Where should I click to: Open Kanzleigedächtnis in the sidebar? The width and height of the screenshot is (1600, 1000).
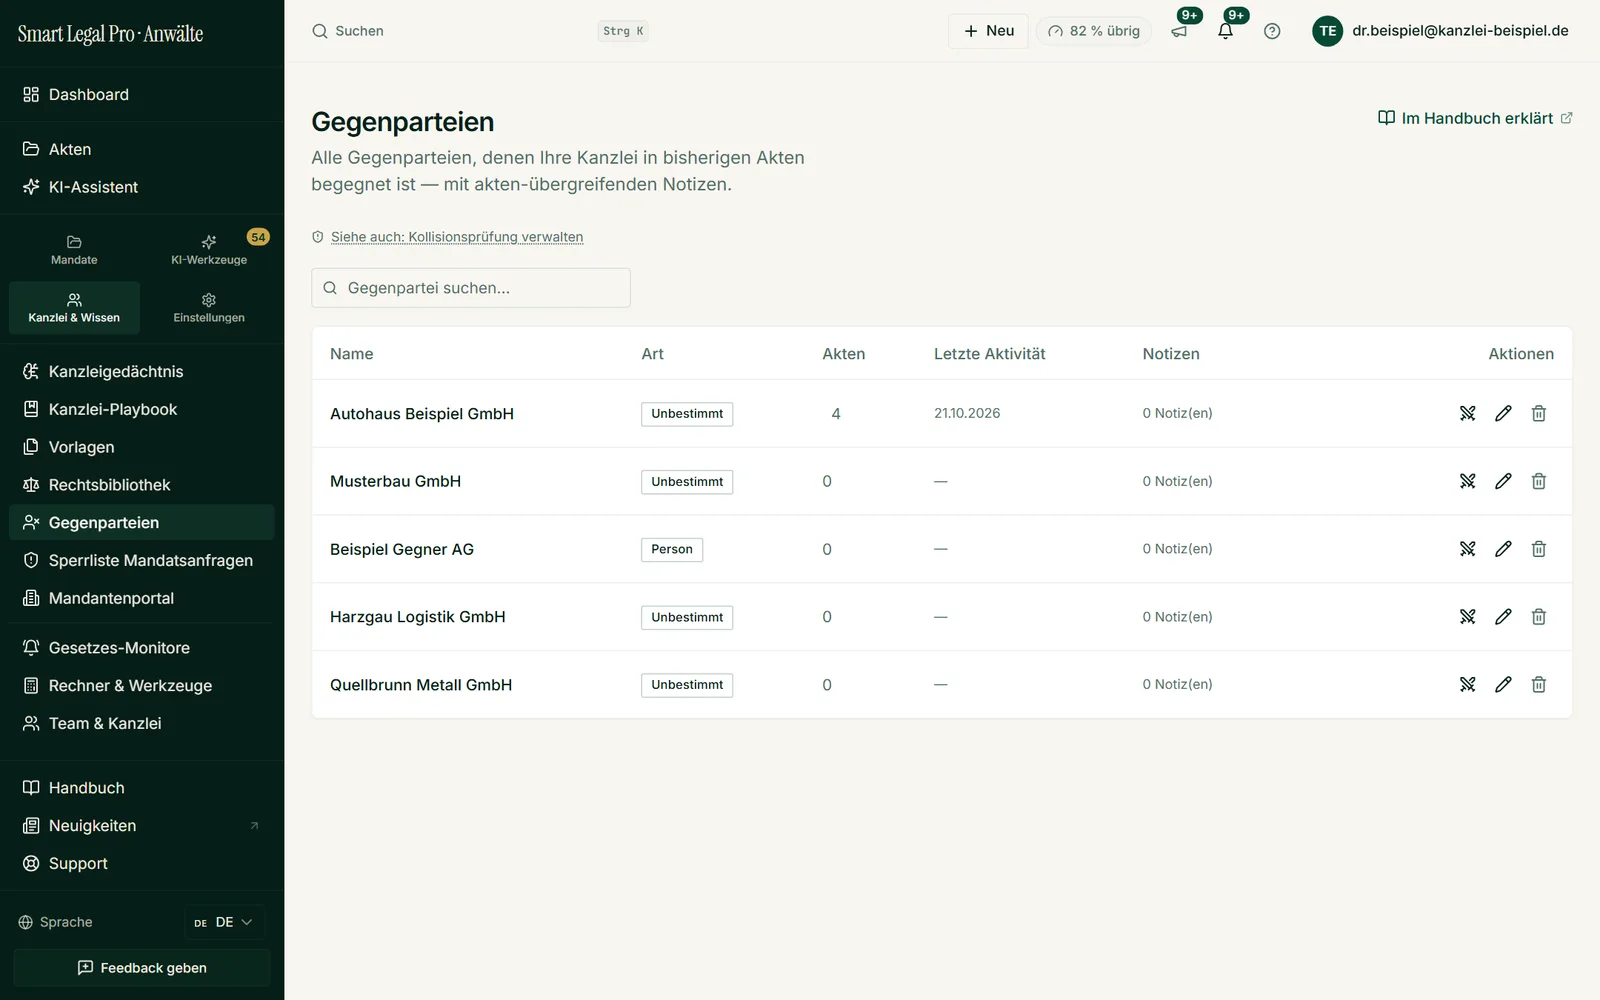click(142, 372)
